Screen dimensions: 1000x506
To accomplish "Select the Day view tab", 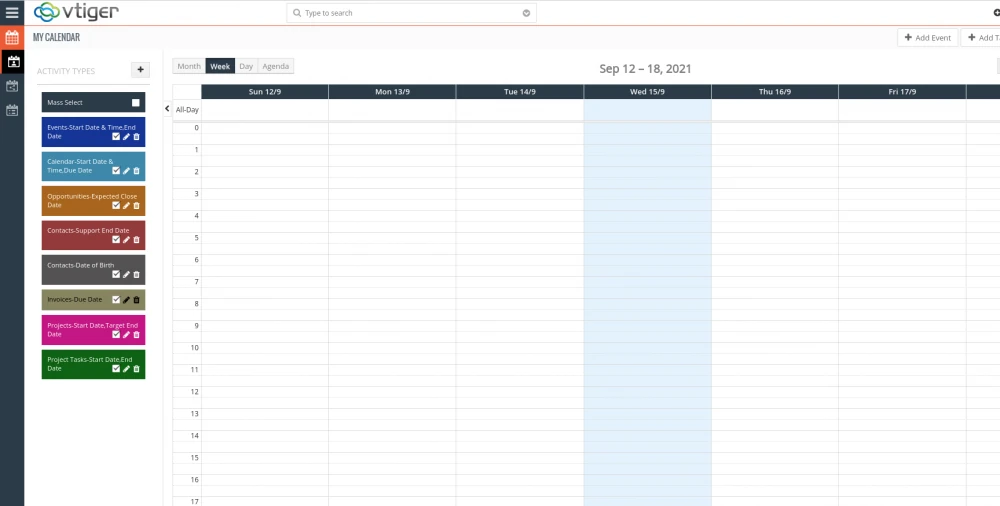I will pos(246,67).
